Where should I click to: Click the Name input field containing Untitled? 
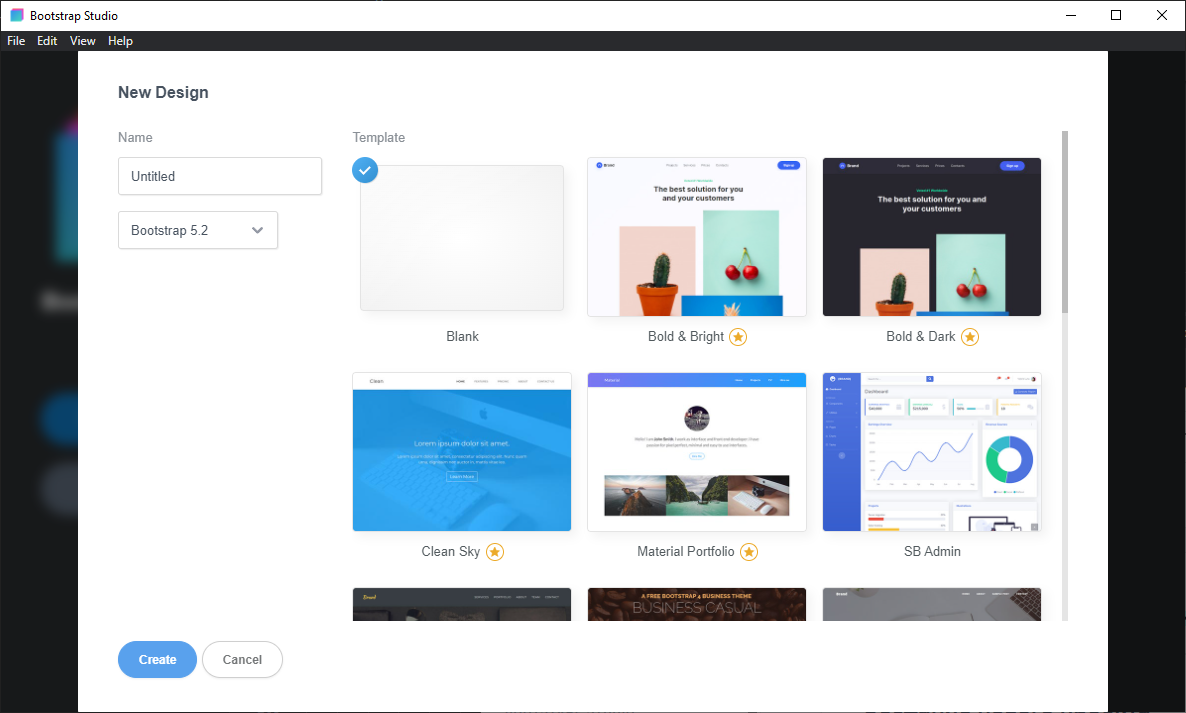220,176
